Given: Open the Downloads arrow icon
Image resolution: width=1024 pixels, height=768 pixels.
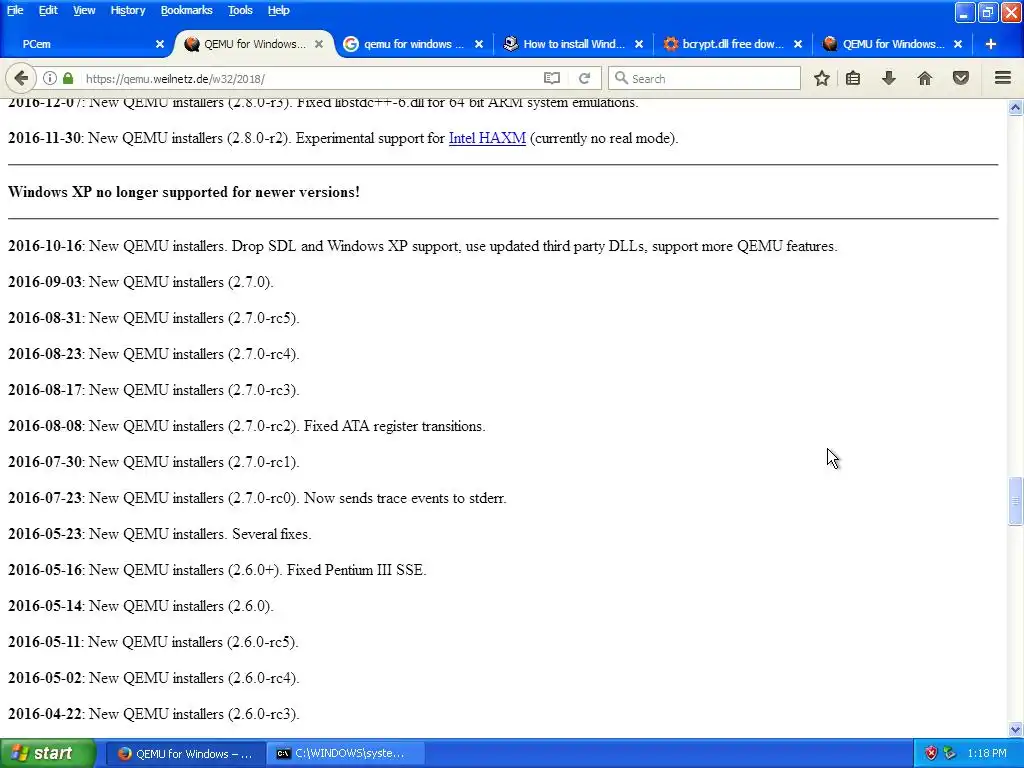Looking at the screenshot, I should tap(889, 78).
